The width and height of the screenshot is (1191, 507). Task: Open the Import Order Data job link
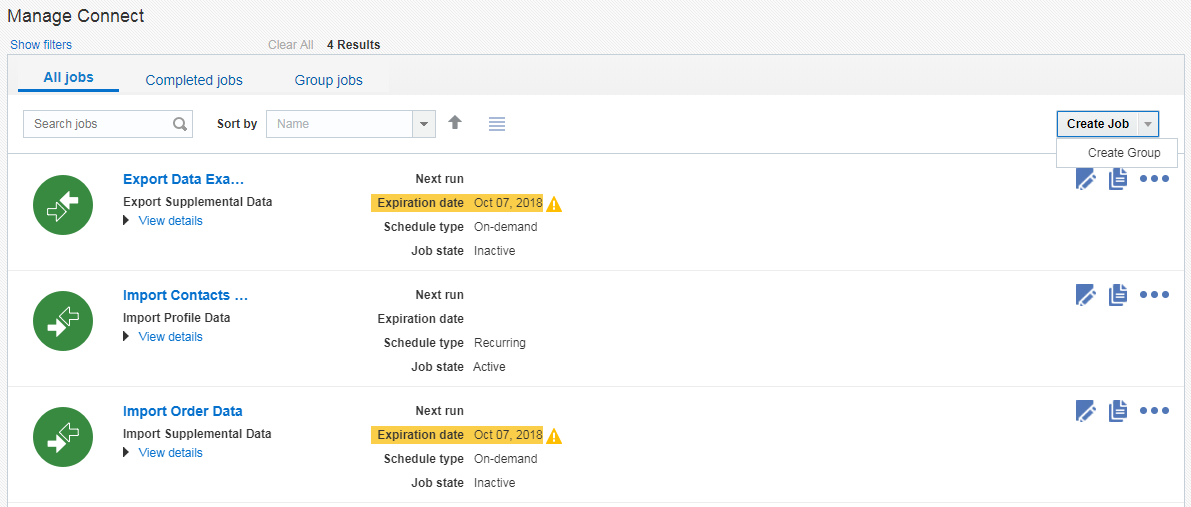coord(183,411)
